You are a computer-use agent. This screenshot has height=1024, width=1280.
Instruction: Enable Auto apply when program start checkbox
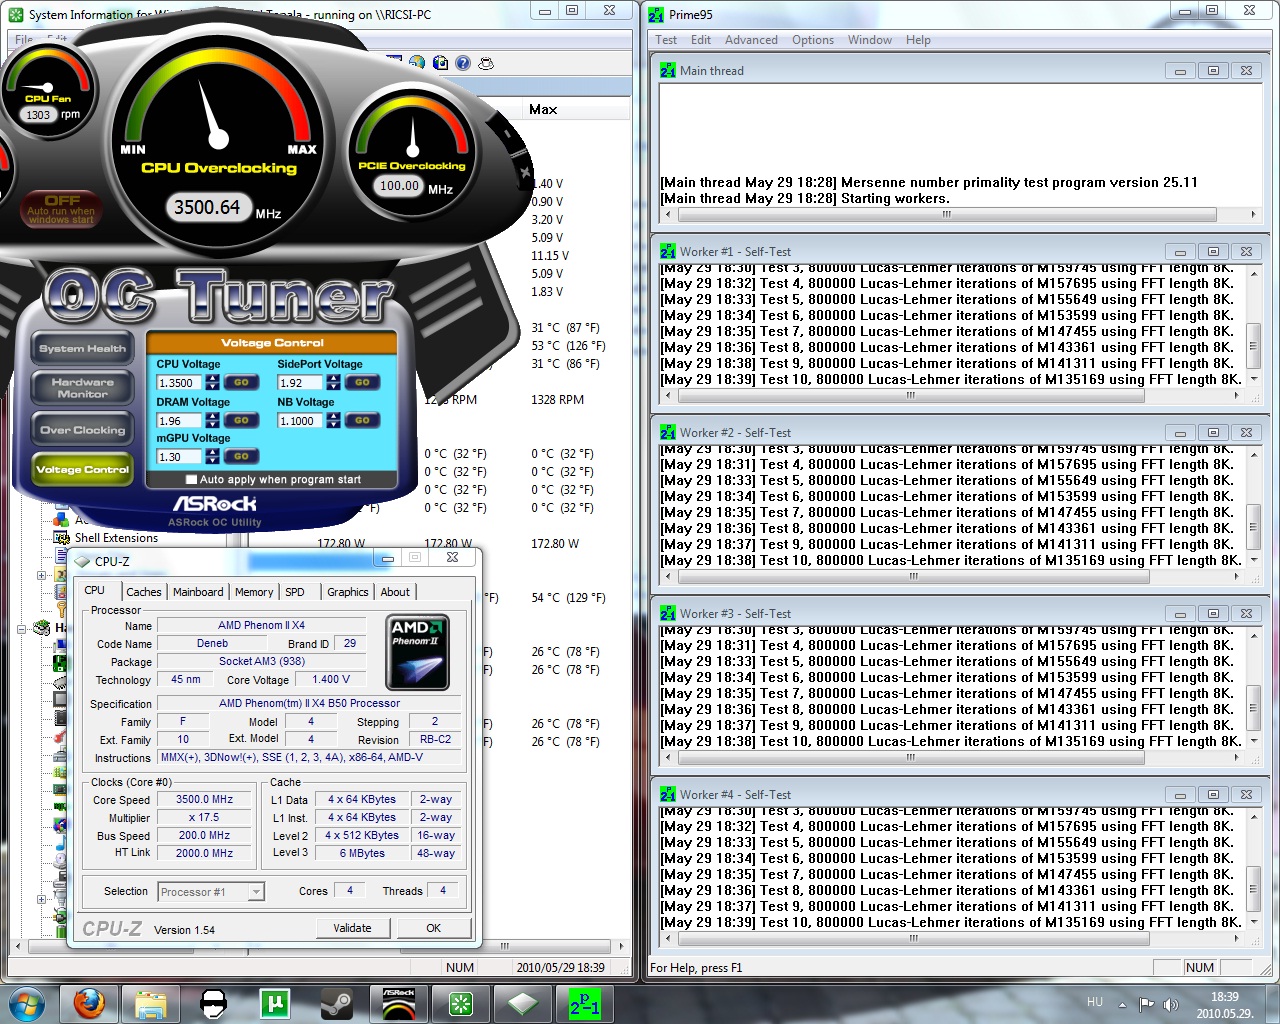tap(191, 479)
